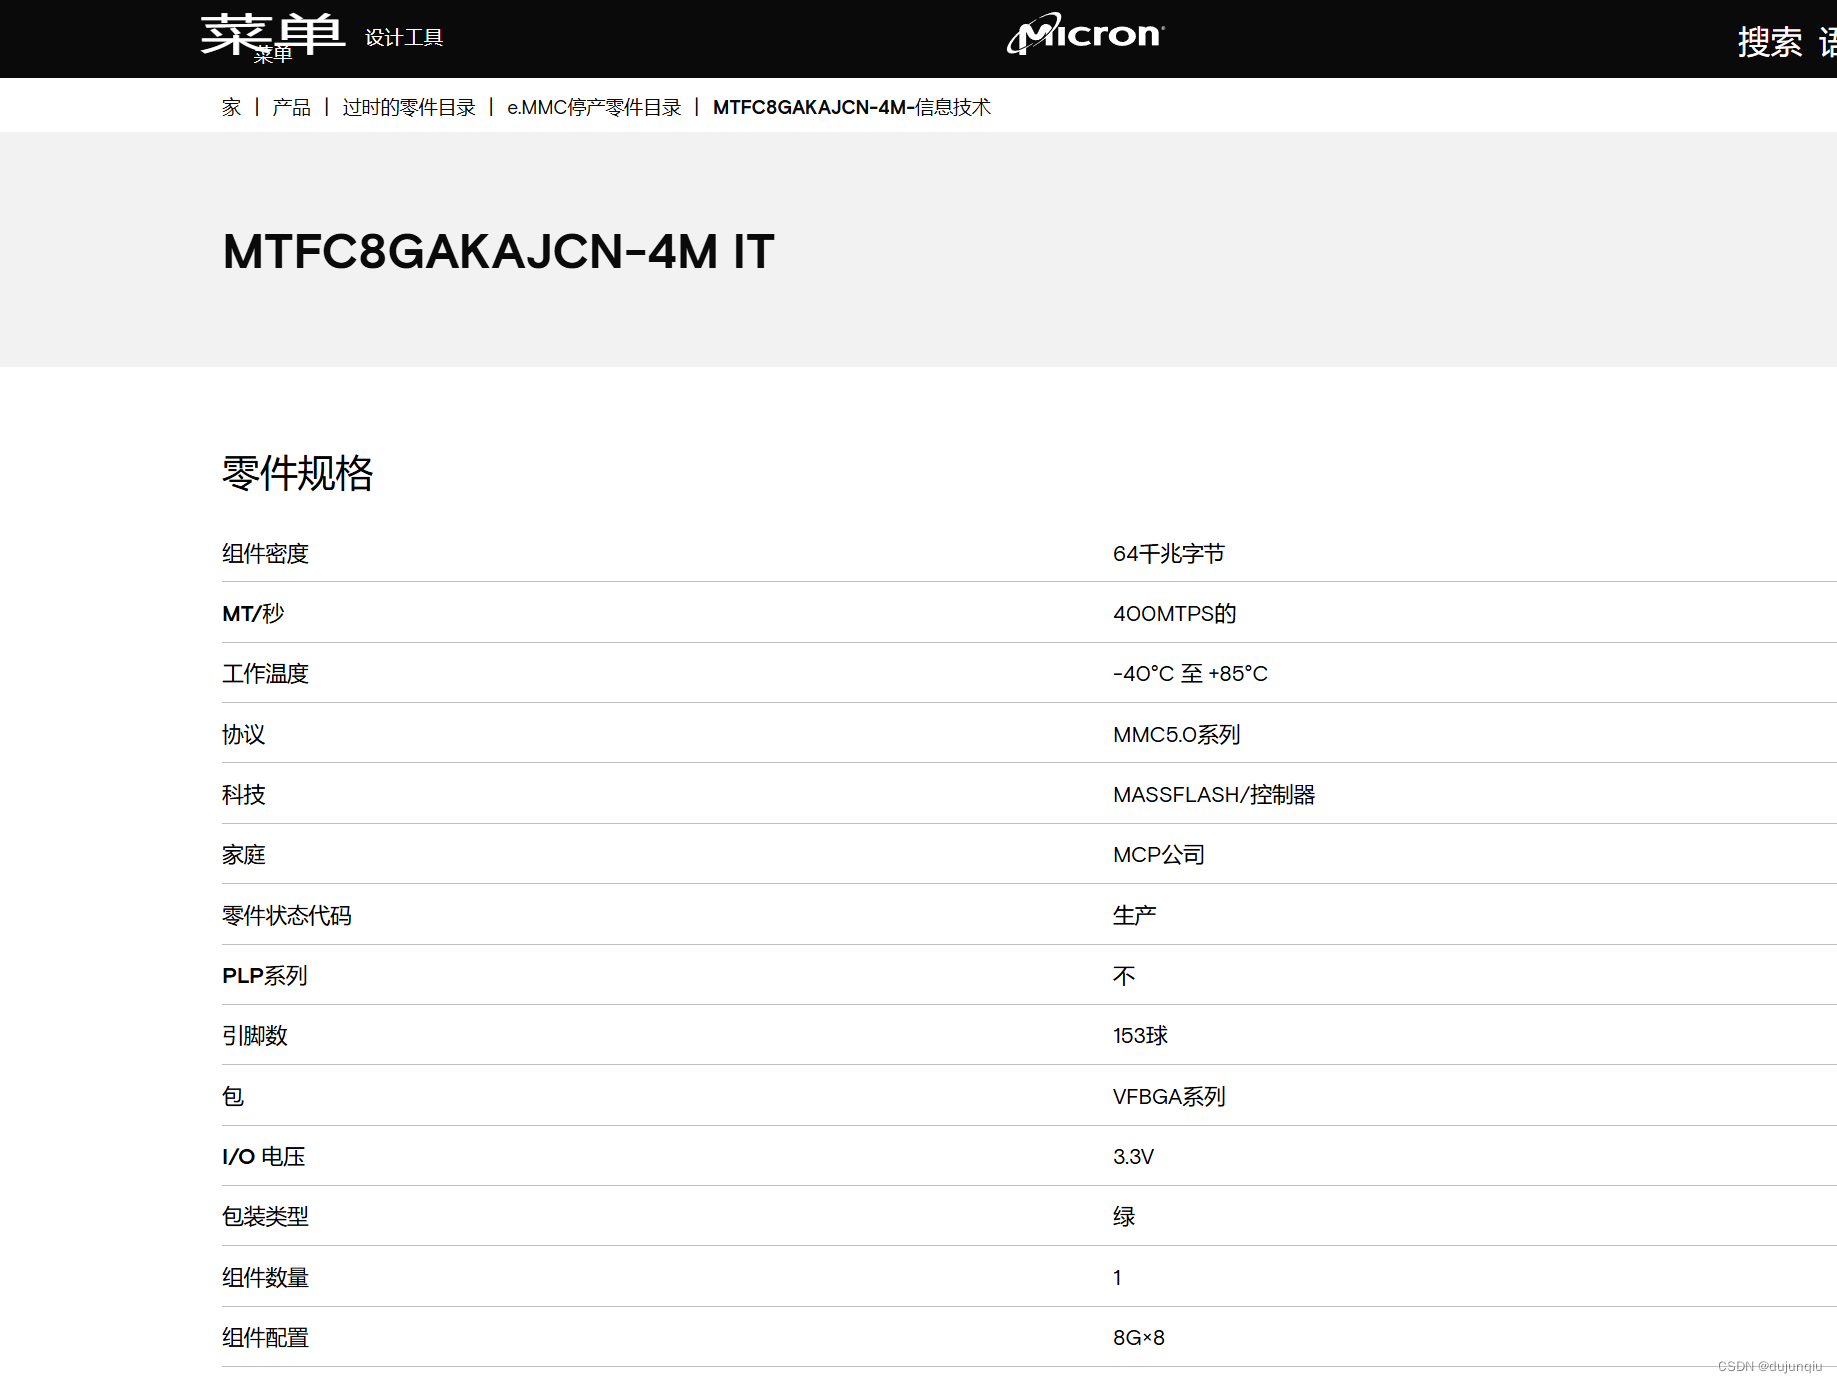Click the 包装类型 row label

pyautogui.click(x=265, y=1216)
